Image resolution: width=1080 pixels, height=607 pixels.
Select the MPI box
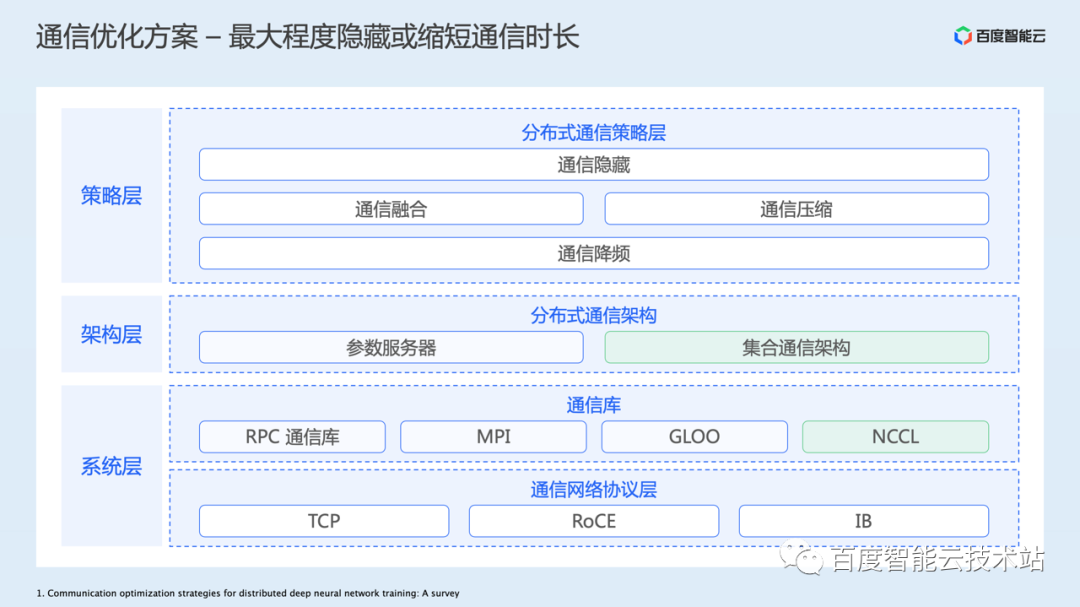pyautogui.click(x=493, y=436)
